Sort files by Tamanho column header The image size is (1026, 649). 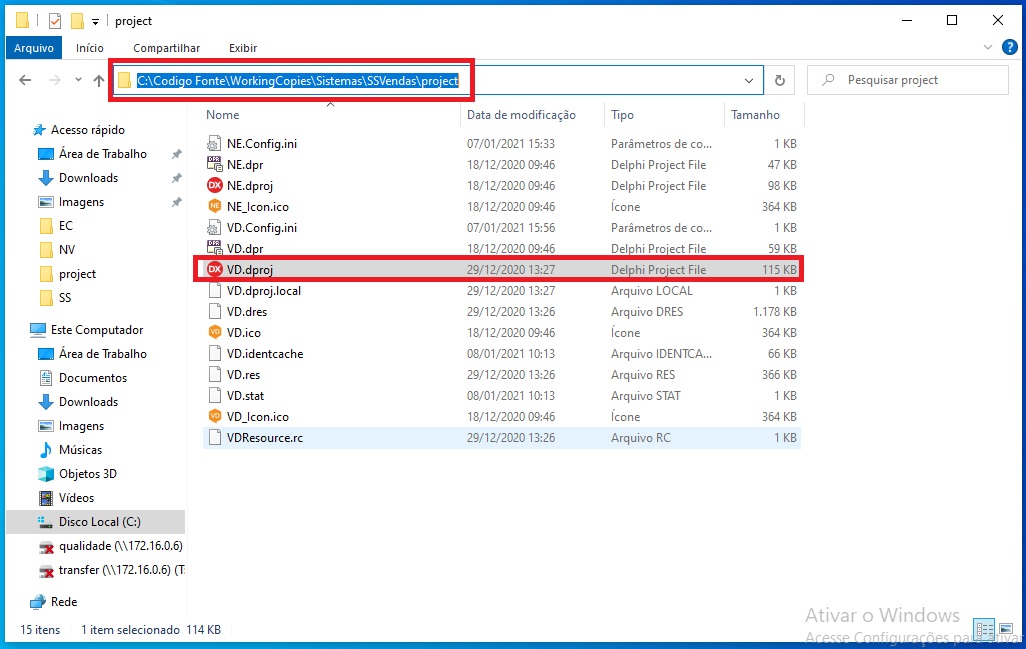click(x=755, y=115)
